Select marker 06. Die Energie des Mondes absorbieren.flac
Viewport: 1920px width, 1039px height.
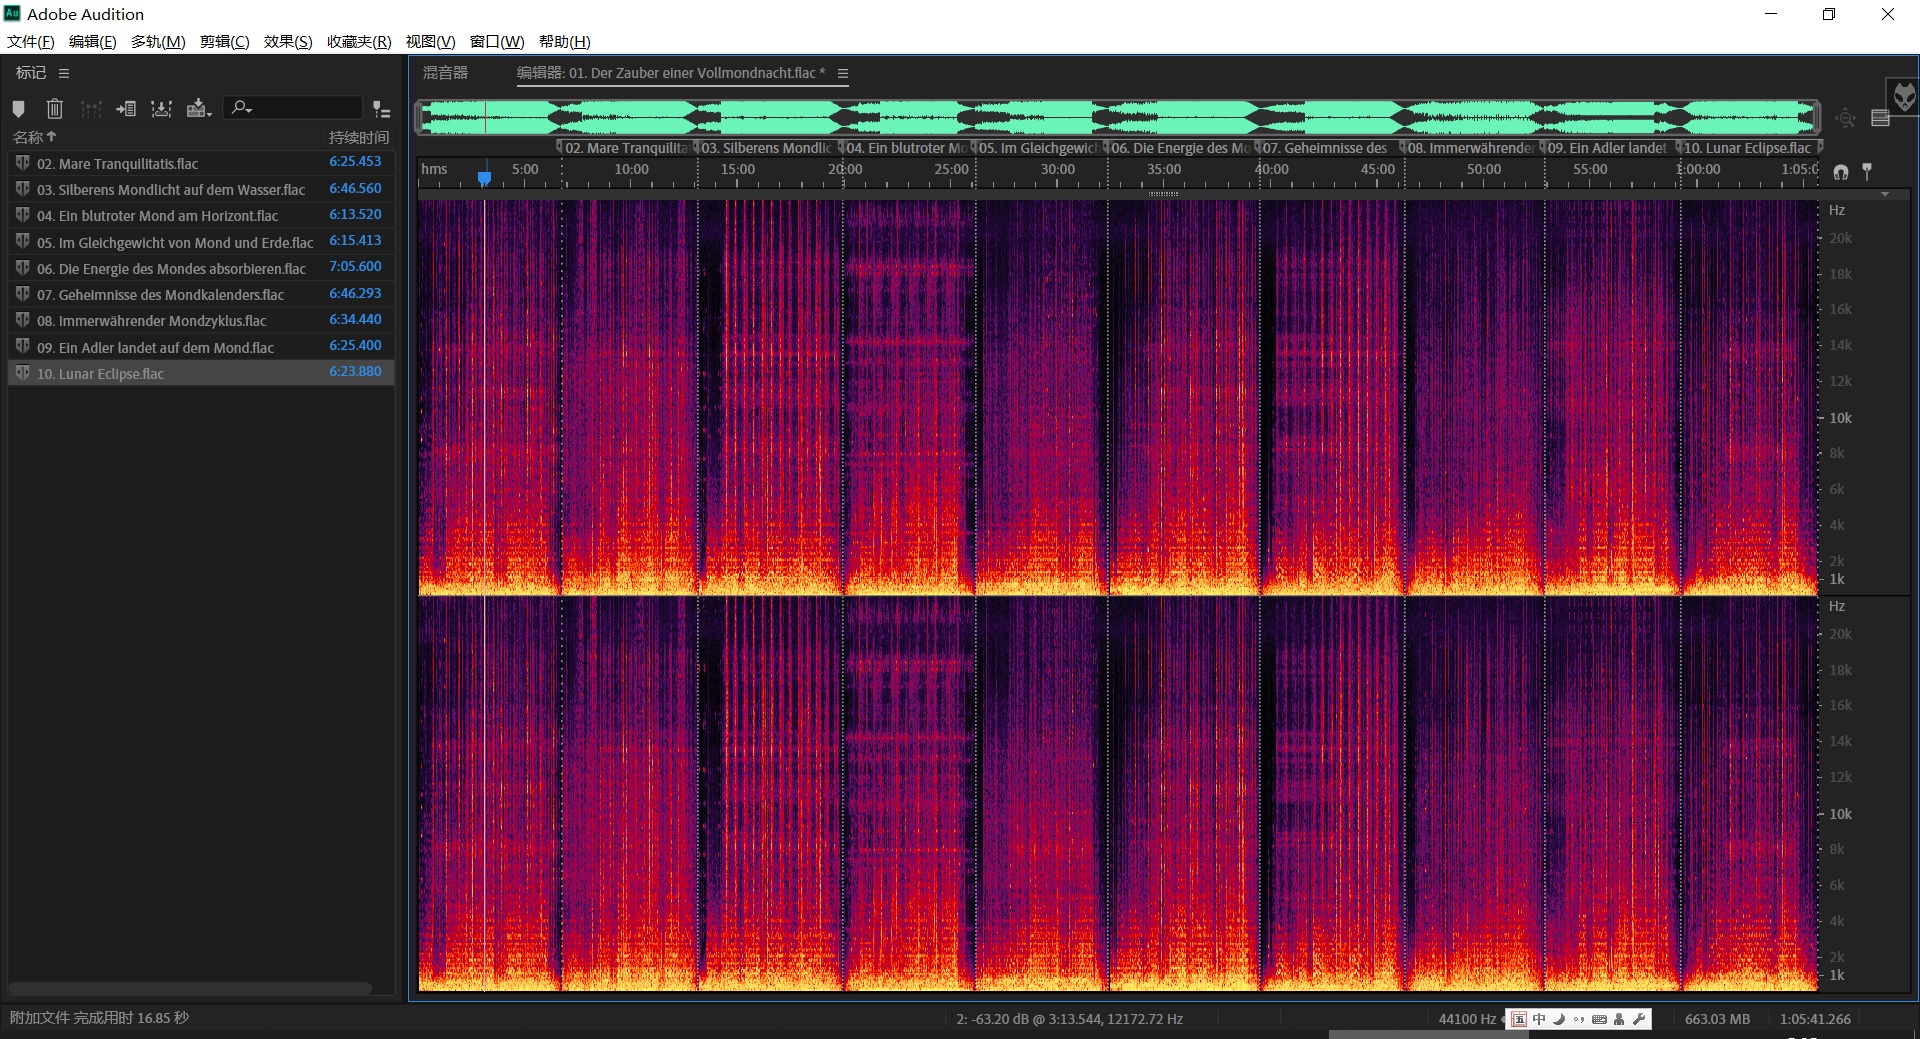coord(171,268)
